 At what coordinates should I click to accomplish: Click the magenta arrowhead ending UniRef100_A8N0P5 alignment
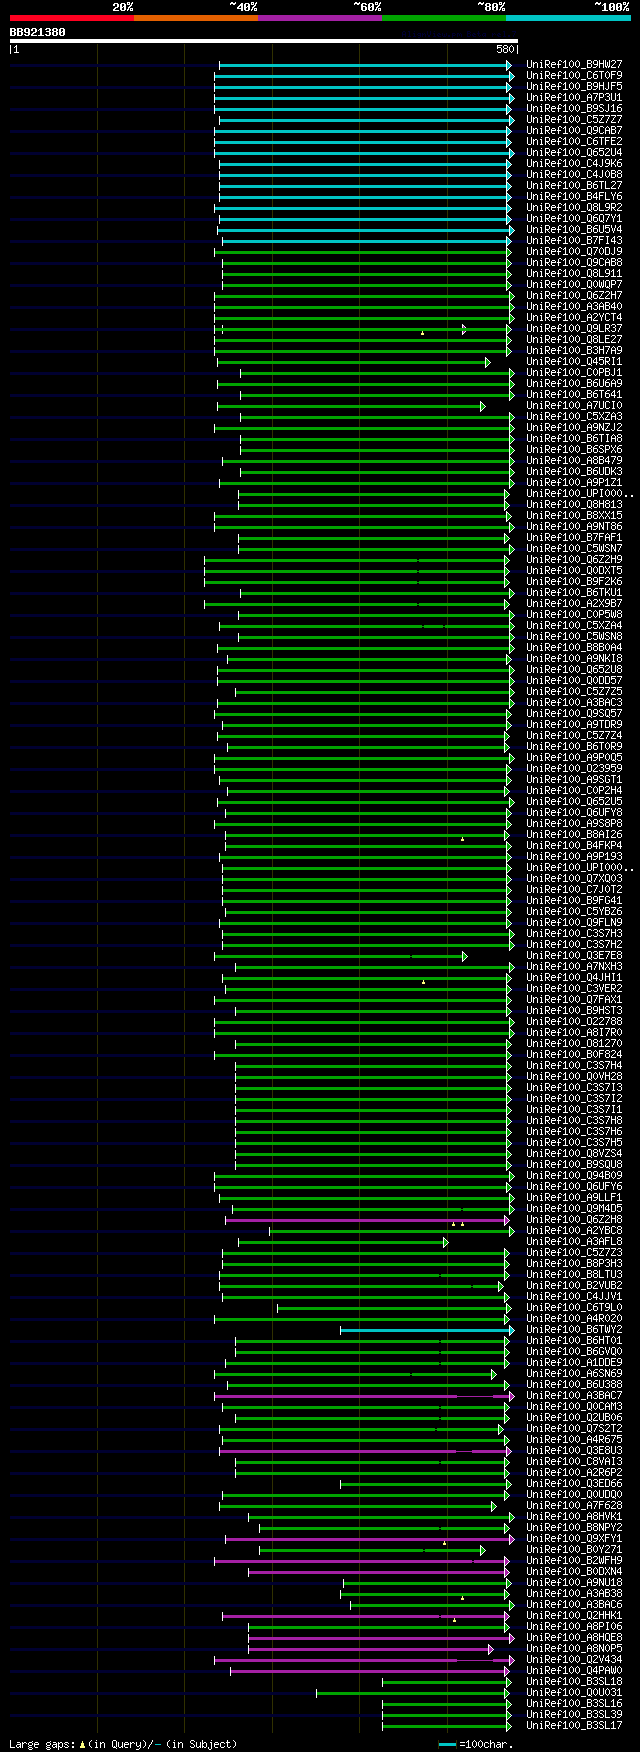pyautogui.click(x=491, y=1649)
